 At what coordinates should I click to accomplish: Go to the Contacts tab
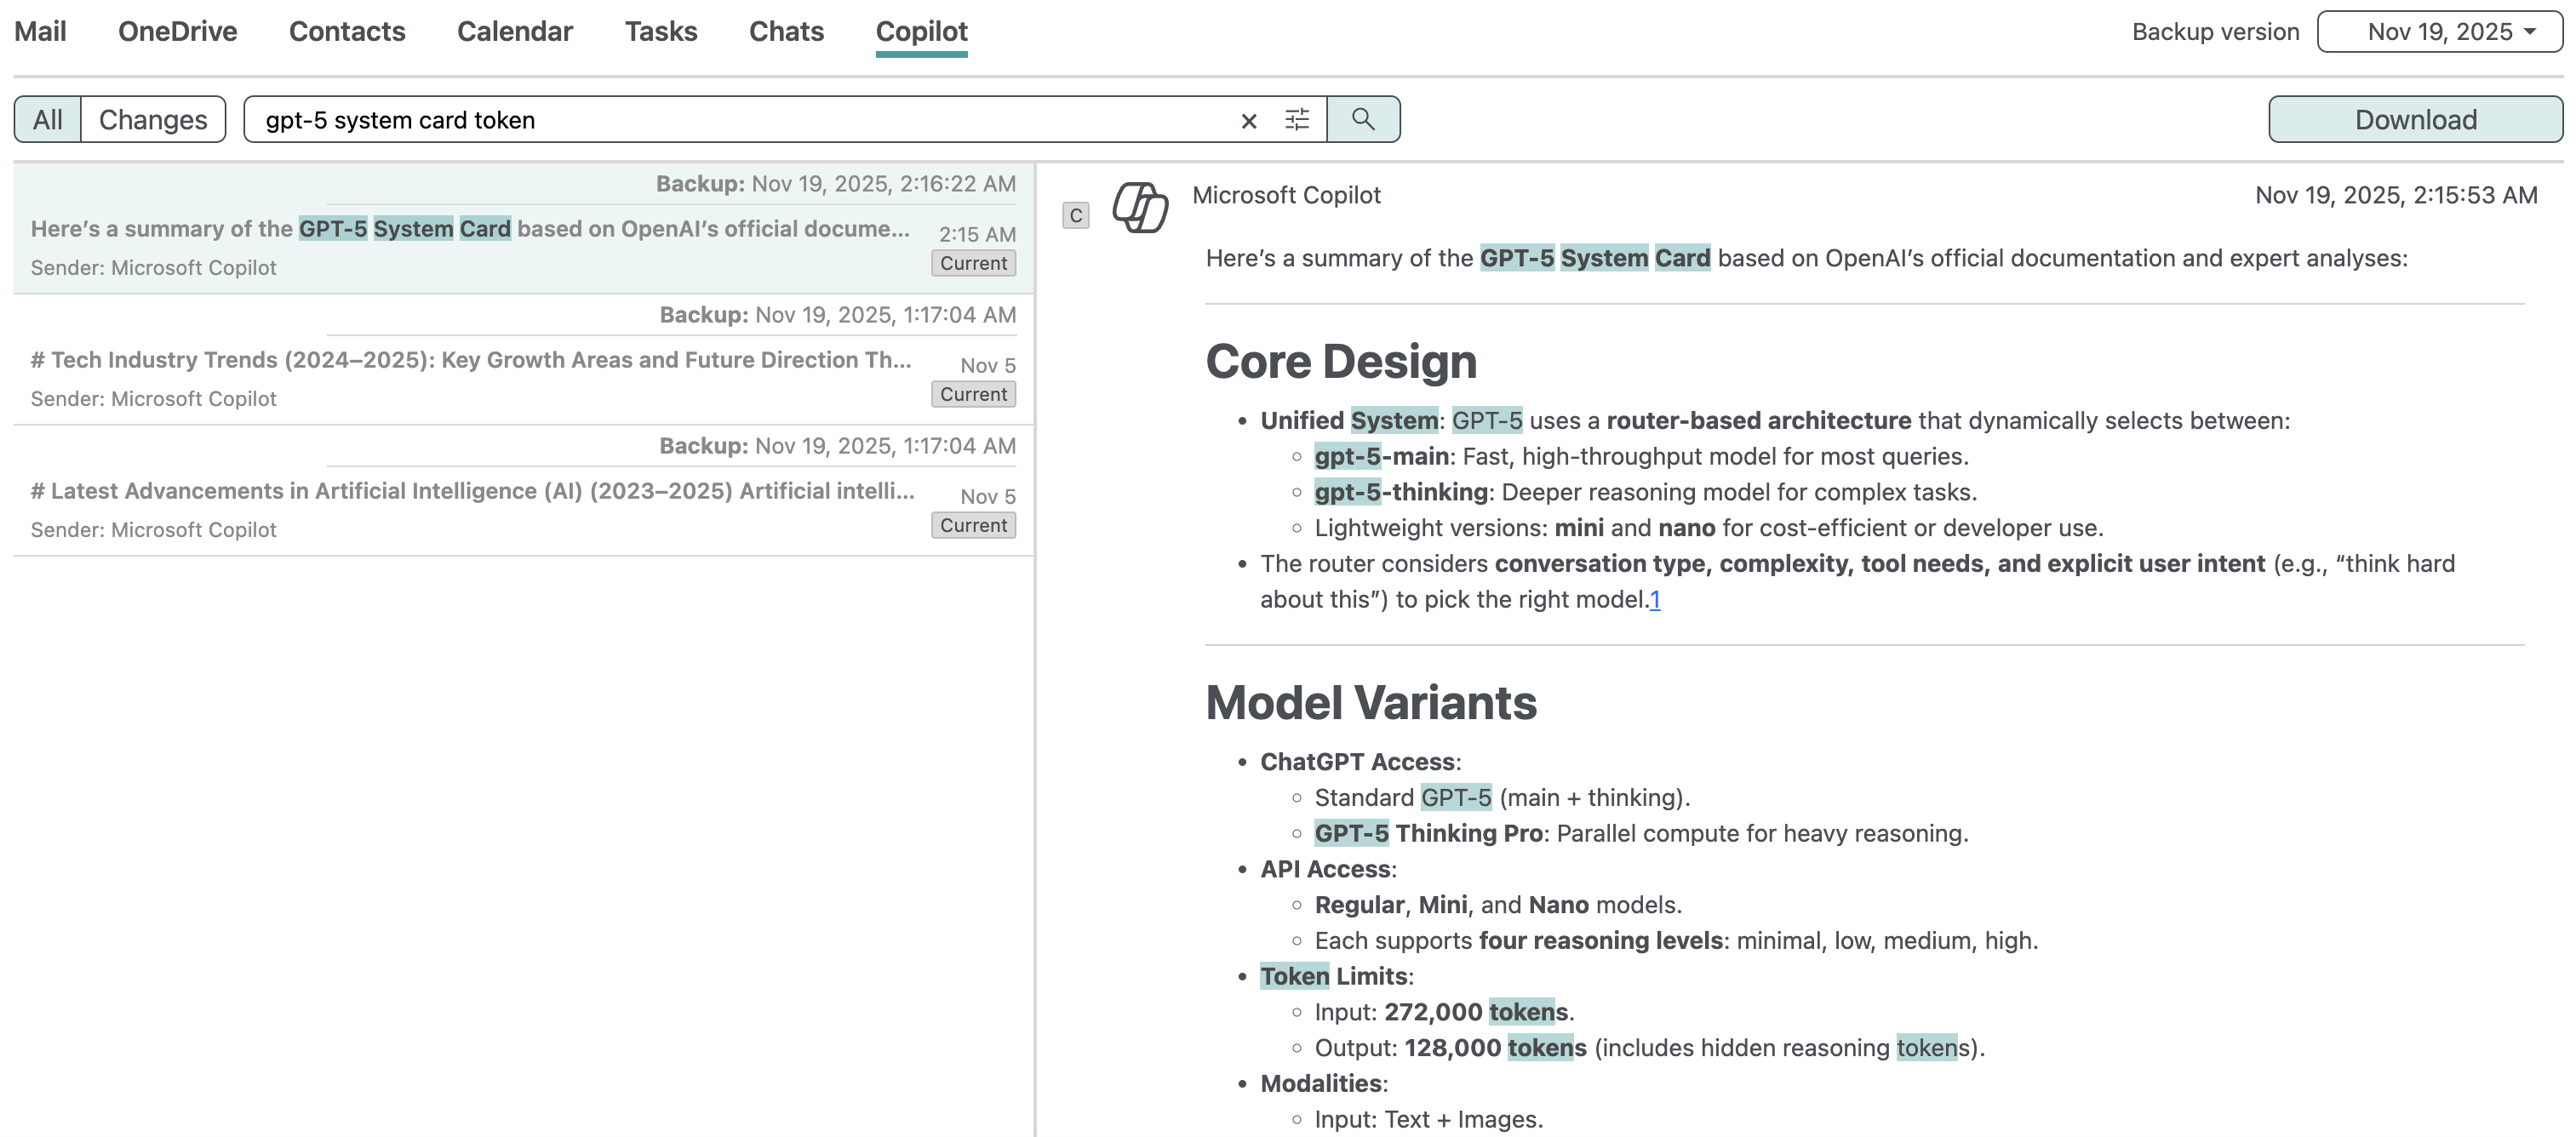pos(347,32)
